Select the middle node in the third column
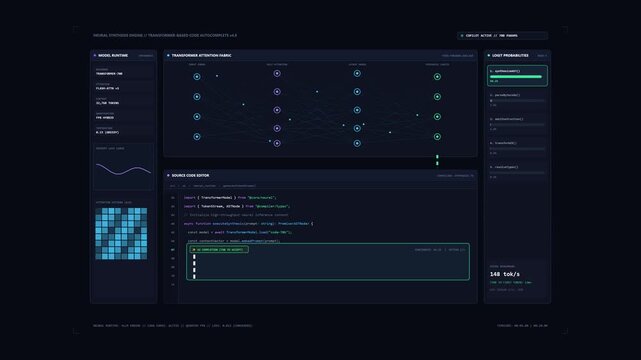This screenshot has width=641, height=360. click(357, 110)
